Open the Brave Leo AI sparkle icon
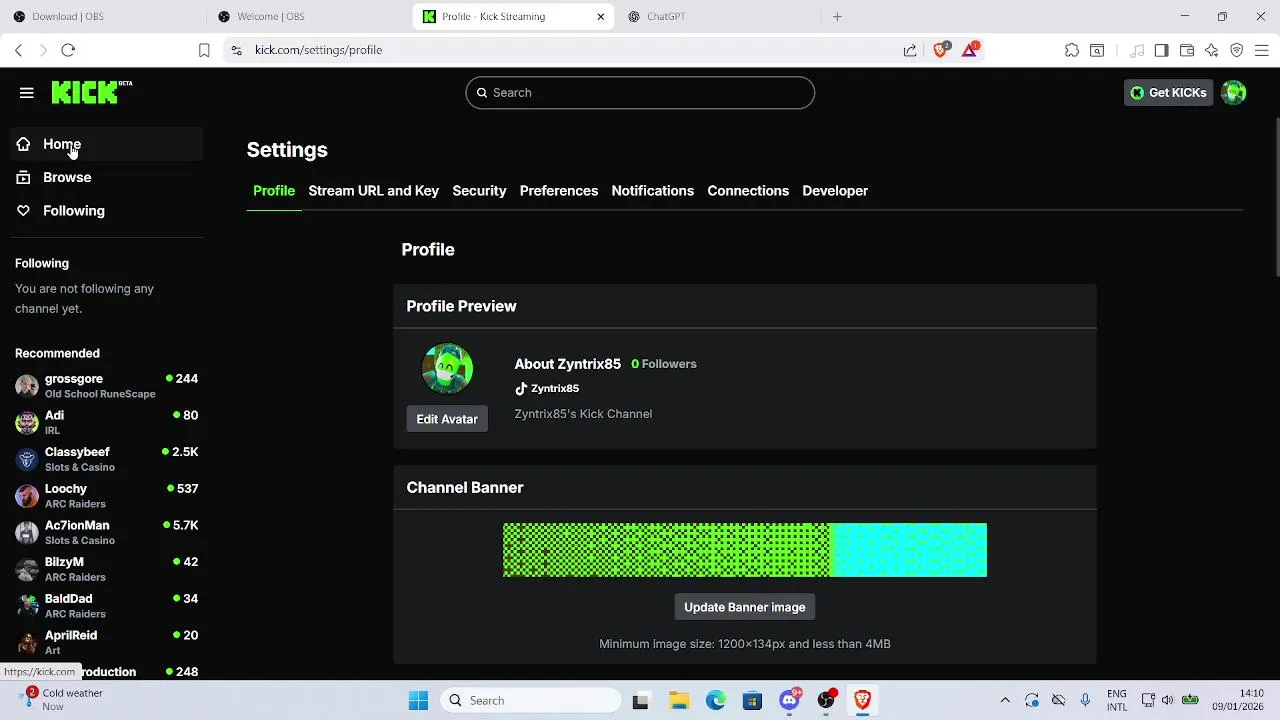1280x720 pixels. tap(1212, 50)
